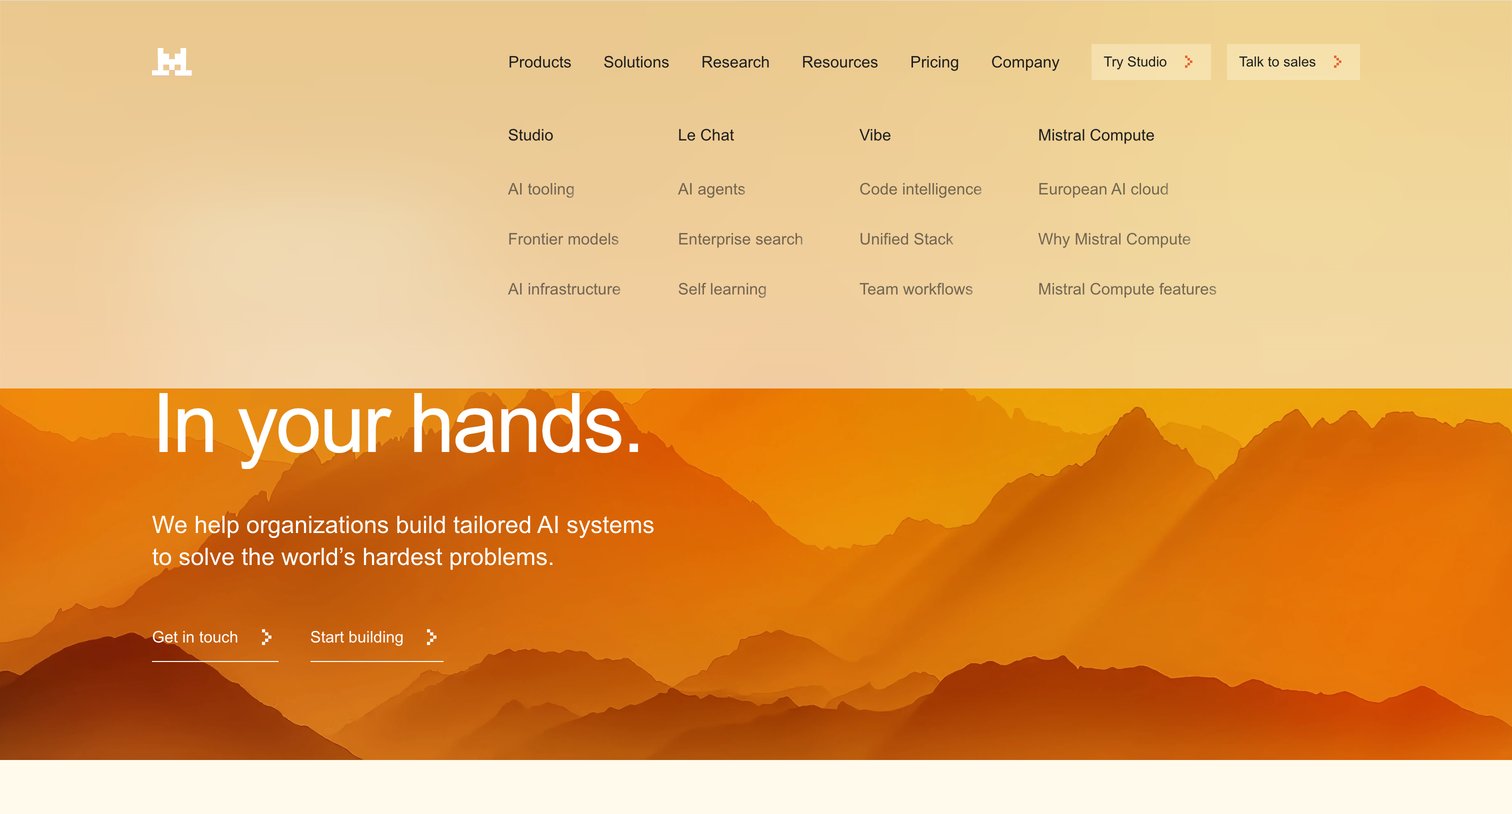Open the Why Mistral Compute link

pyautogui.click(x=1114, y=239)
